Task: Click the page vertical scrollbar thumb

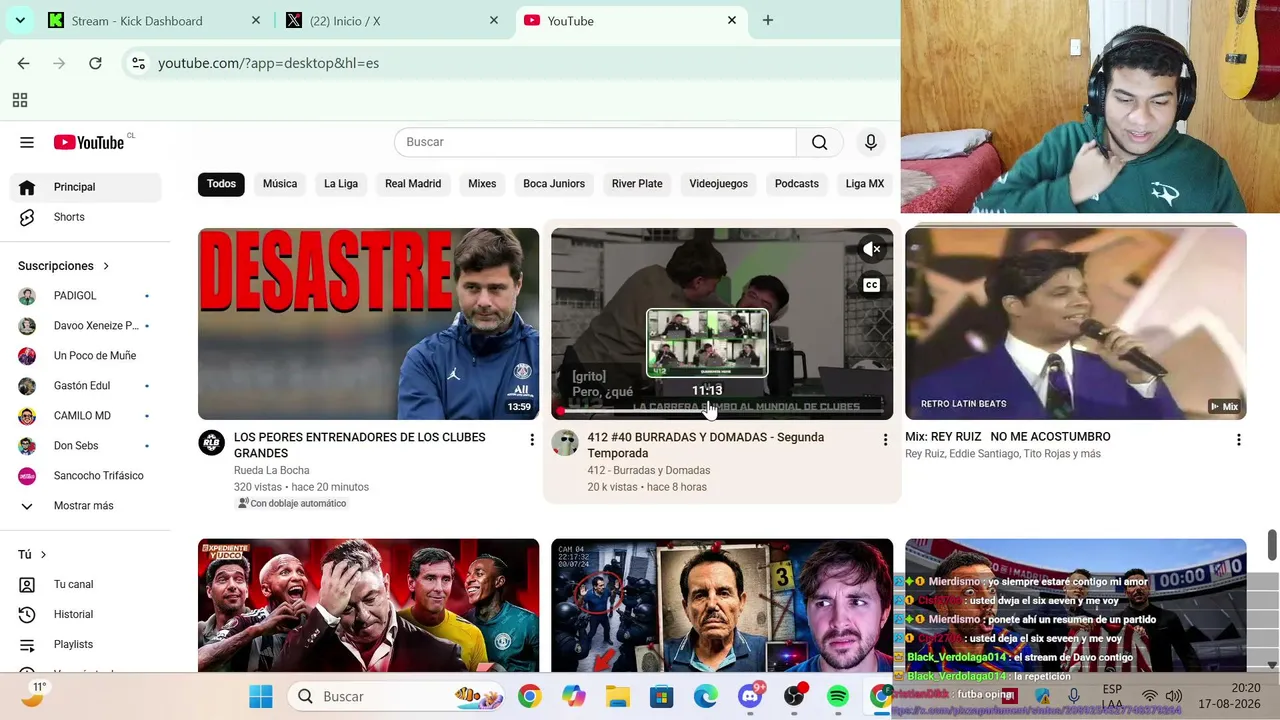Action: click(x=1272, y=545)
